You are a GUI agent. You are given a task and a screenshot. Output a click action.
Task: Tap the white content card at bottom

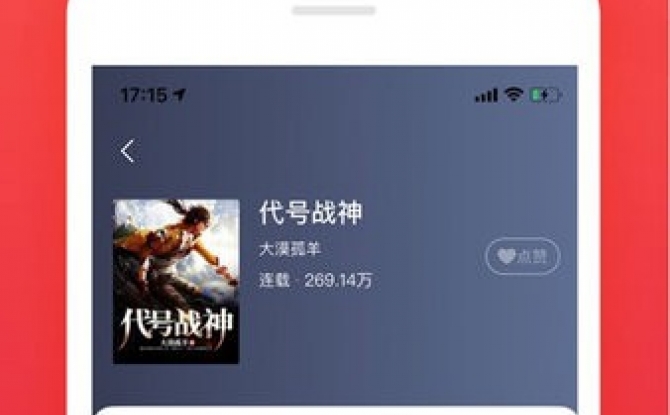coord(335,411)
